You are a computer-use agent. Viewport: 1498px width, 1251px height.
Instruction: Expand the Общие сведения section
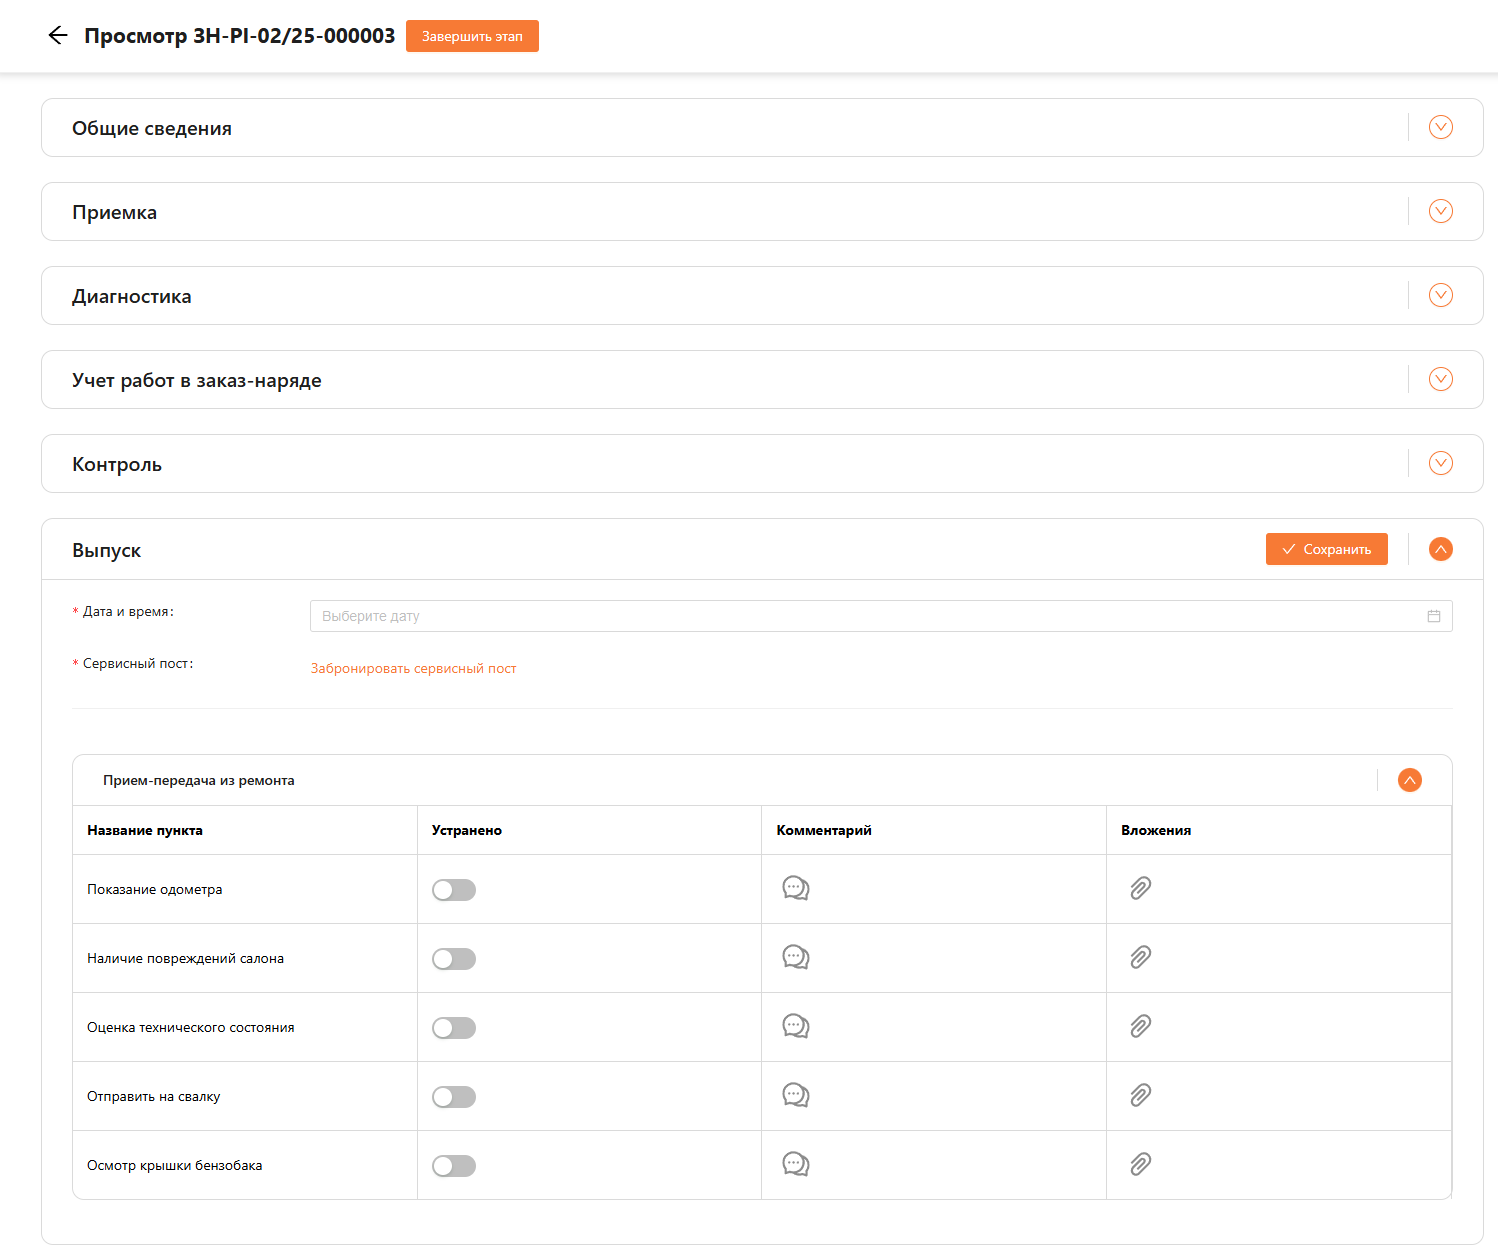(1440, 127)
